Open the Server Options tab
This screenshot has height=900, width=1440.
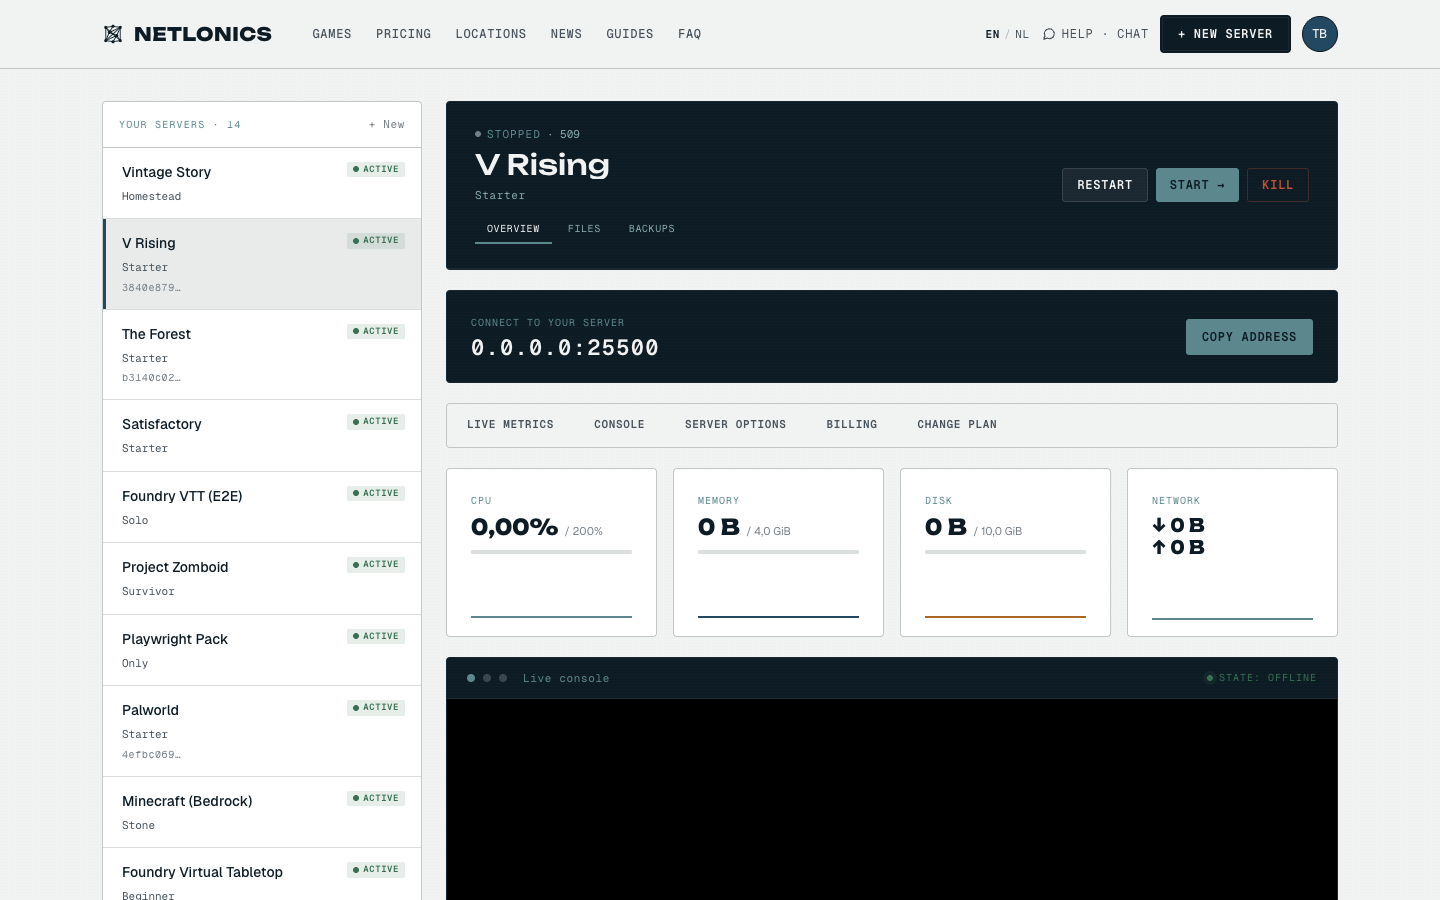(735, 425)
